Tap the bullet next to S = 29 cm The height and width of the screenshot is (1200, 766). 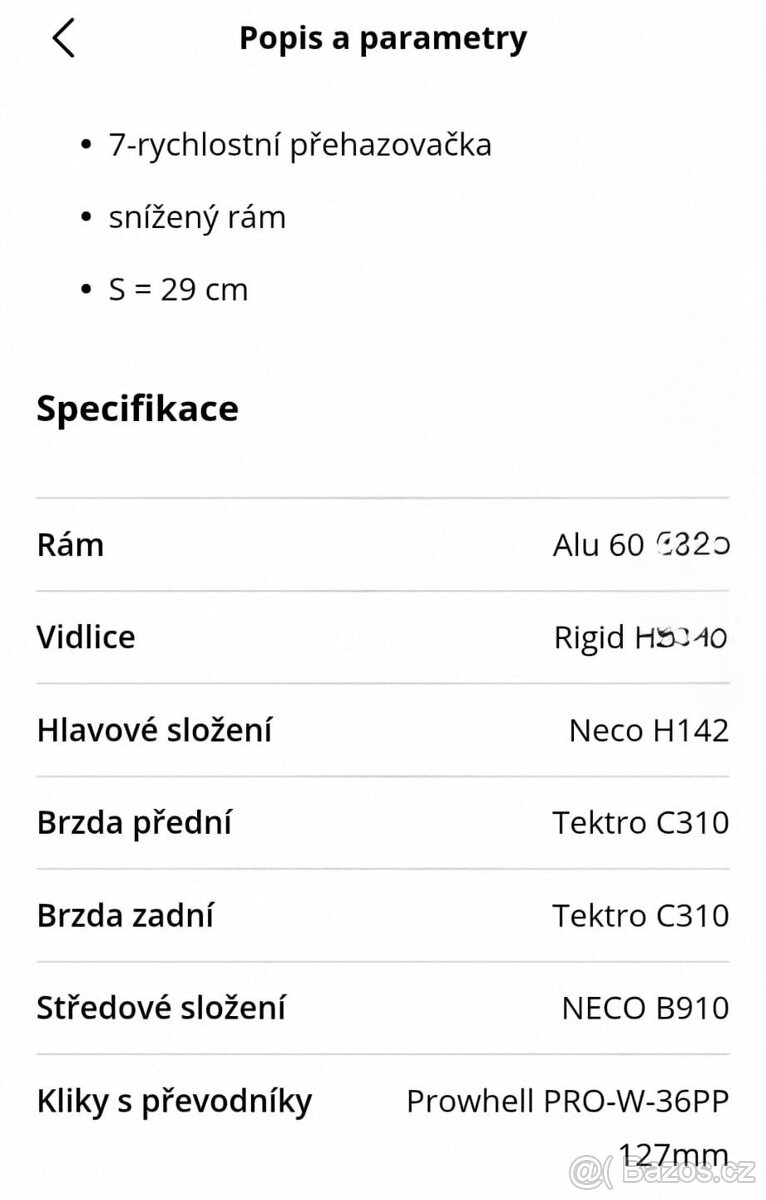(x=85, y=289)
